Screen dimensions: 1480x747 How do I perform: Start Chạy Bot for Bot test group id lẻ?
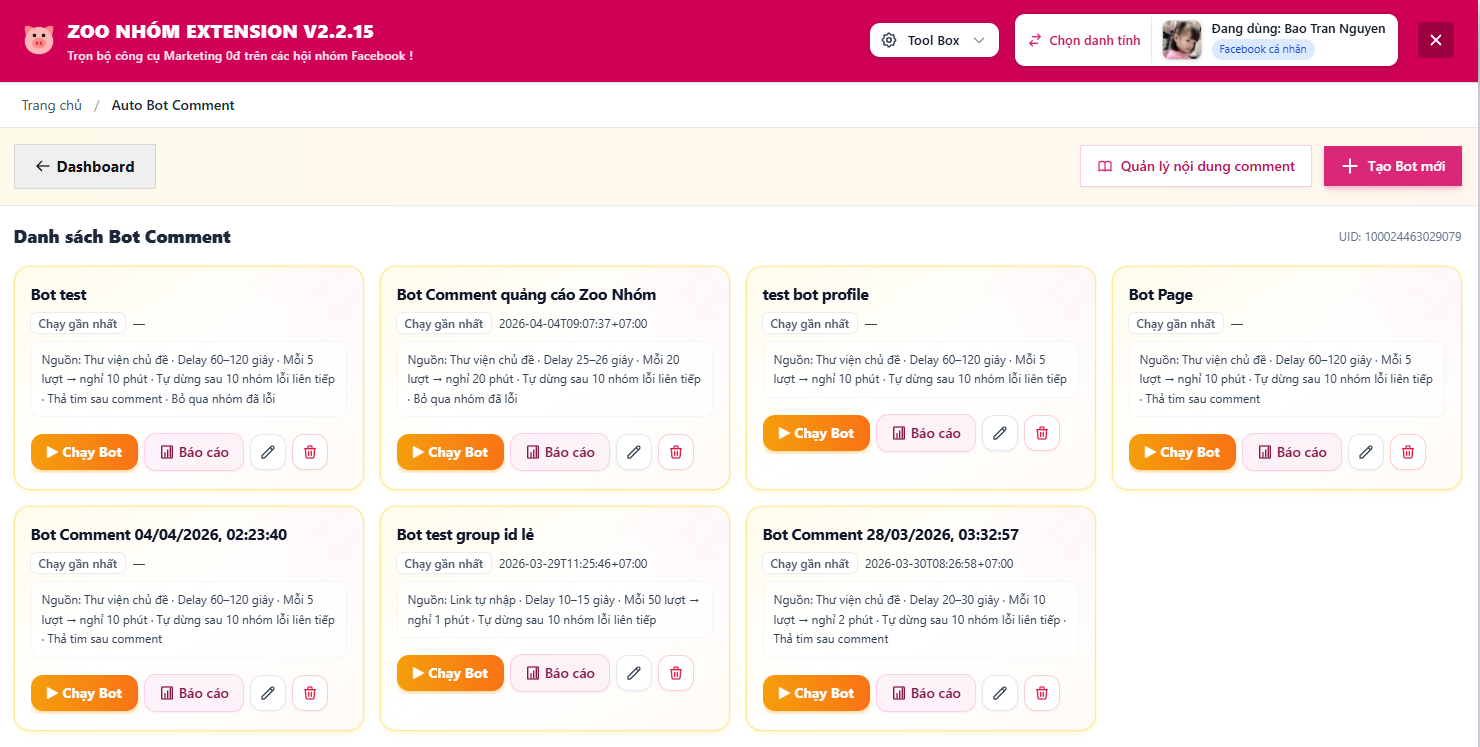[450, 673]
